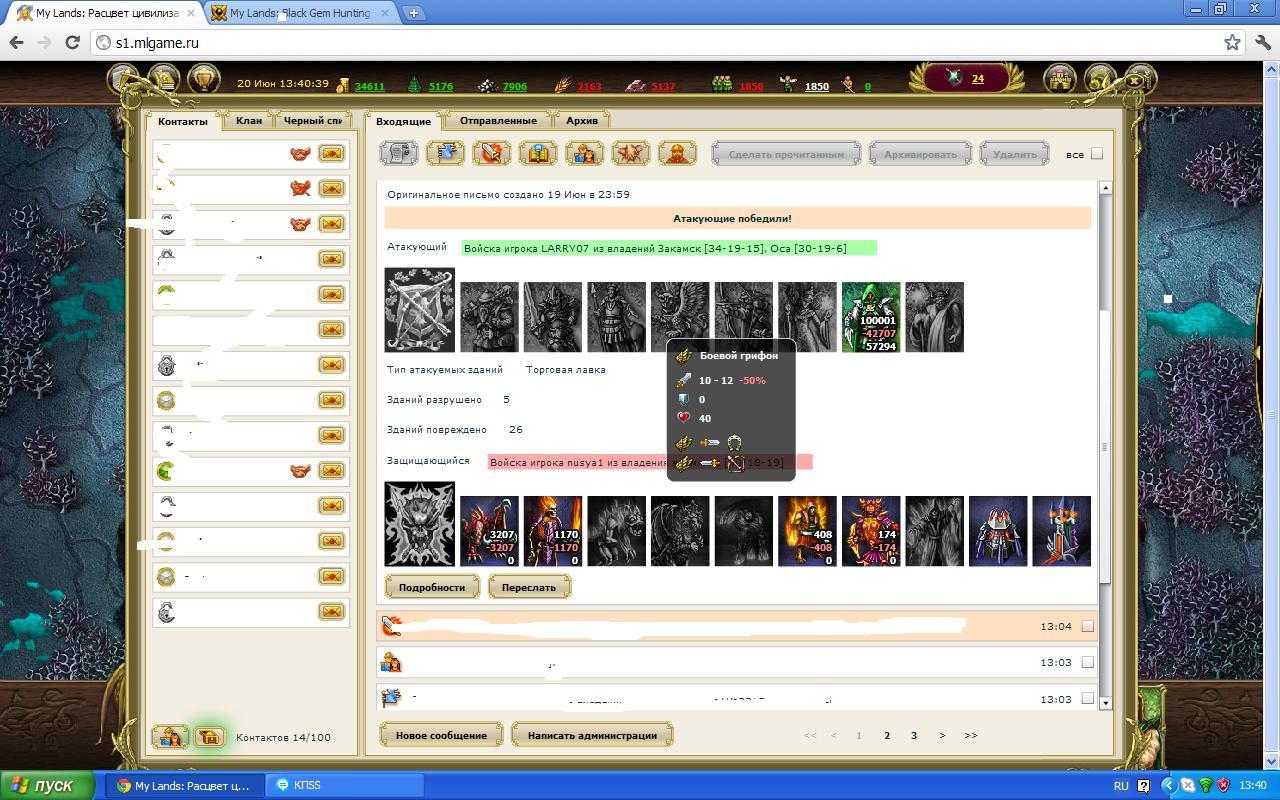This screenshot has width=1280, height=800.
Task: Tick the checkbox for the first 13:03 message
Action: (1088, 662)
